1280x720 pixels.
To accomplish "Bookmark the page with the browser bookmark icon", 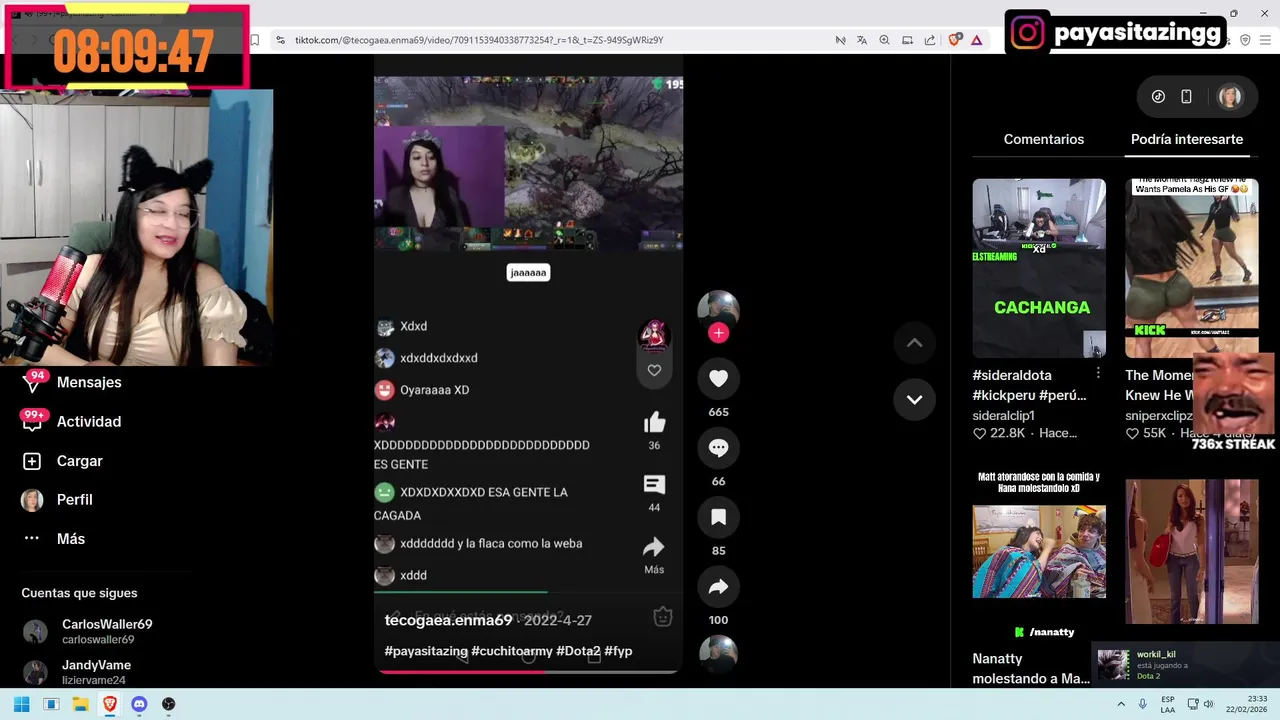I will 255,40.
